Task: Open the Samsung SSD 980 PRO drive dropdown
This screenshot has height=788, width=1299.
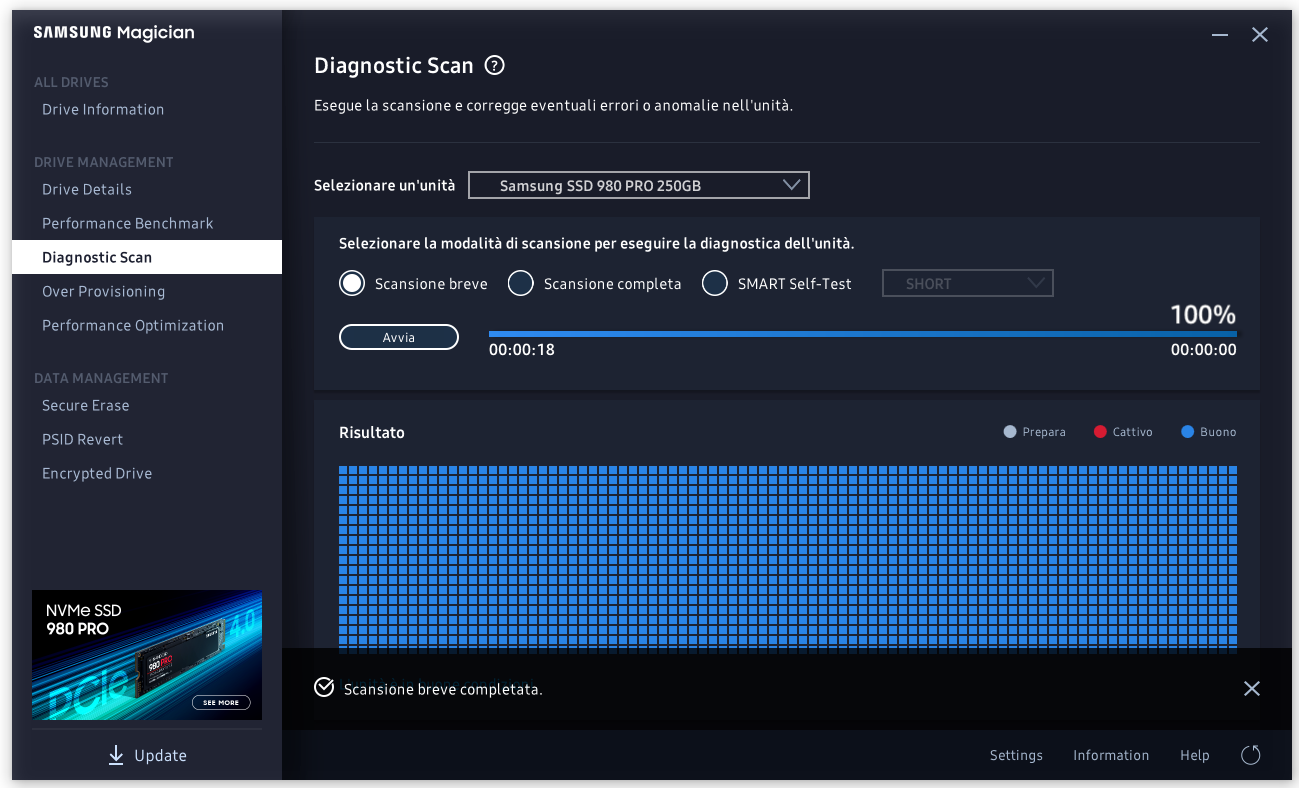Action: (638, 185)
